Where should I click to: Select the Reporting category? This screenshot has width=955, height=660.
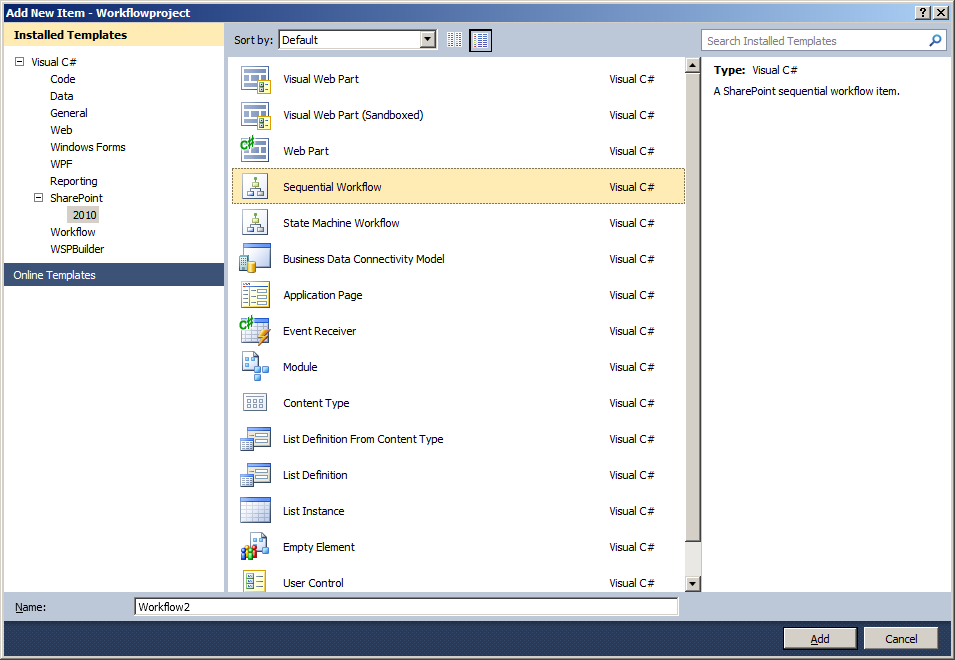click(74, 181)
